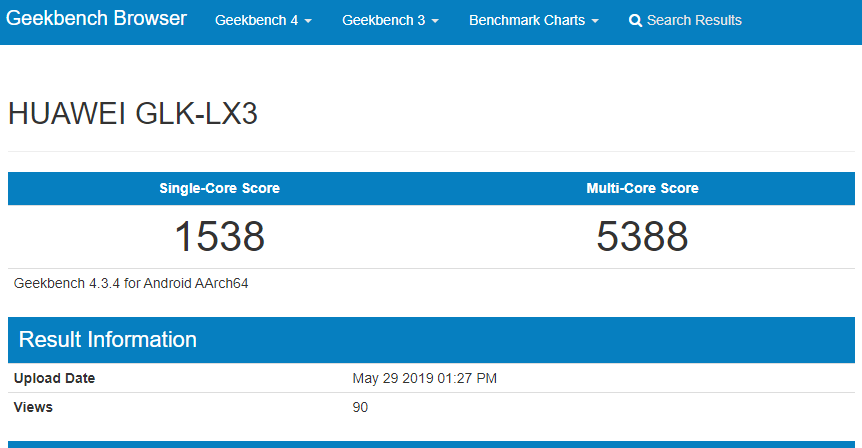Open the Geekbench Browser home link

click(96, 18)
